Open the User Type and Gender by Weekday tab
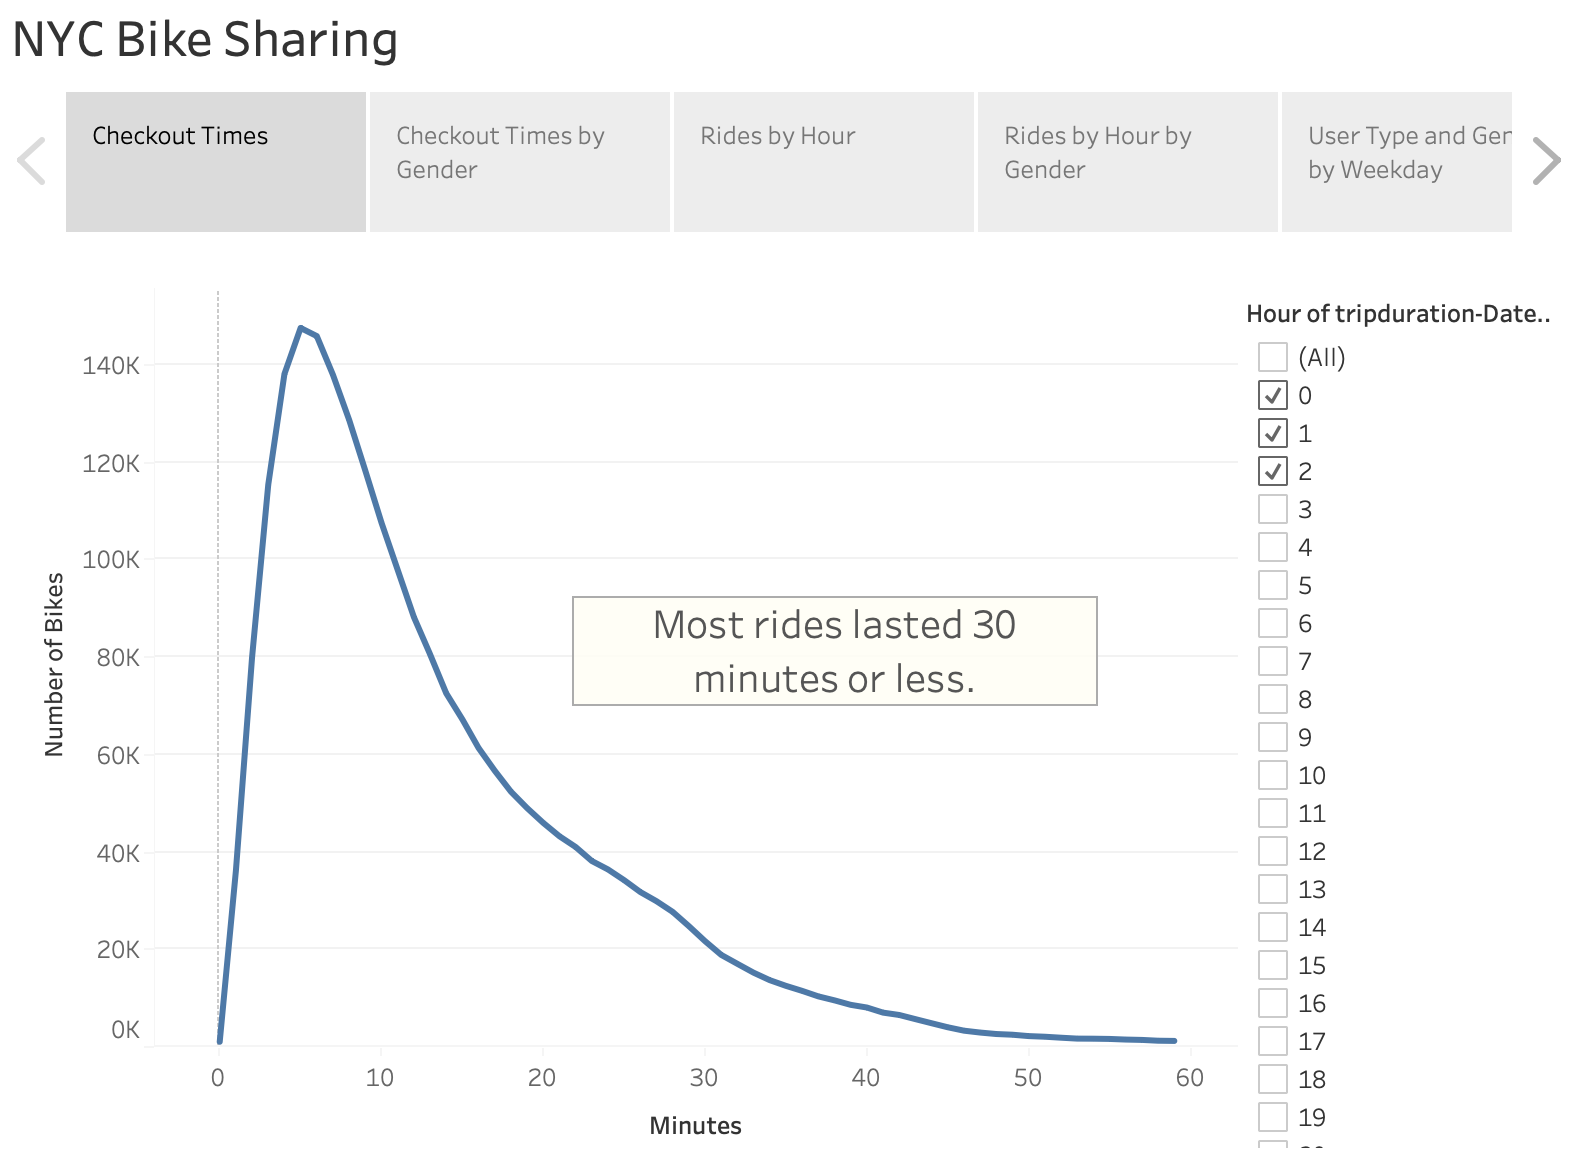Image resolution: width=1582 pixels, height=1170 pixels. click(1400, 160)
